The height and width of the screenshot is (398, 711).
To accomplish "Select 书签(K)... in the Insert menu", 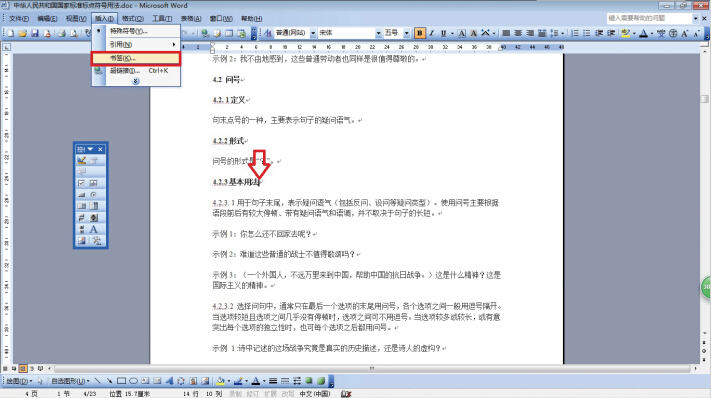I will 136,58.
